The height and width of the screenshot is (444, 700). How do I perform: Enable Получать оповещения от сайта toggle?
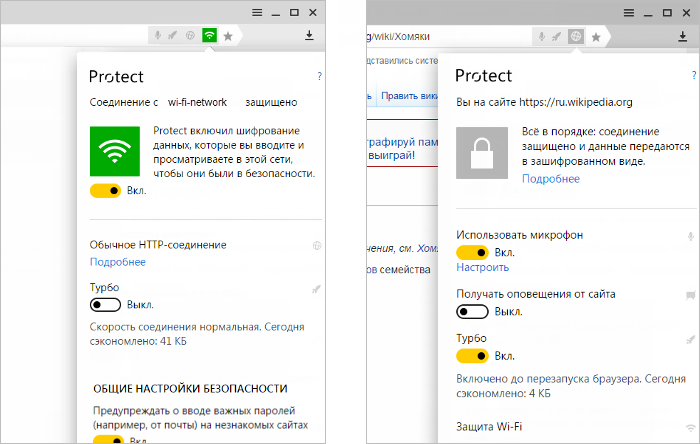pos(472,311)
